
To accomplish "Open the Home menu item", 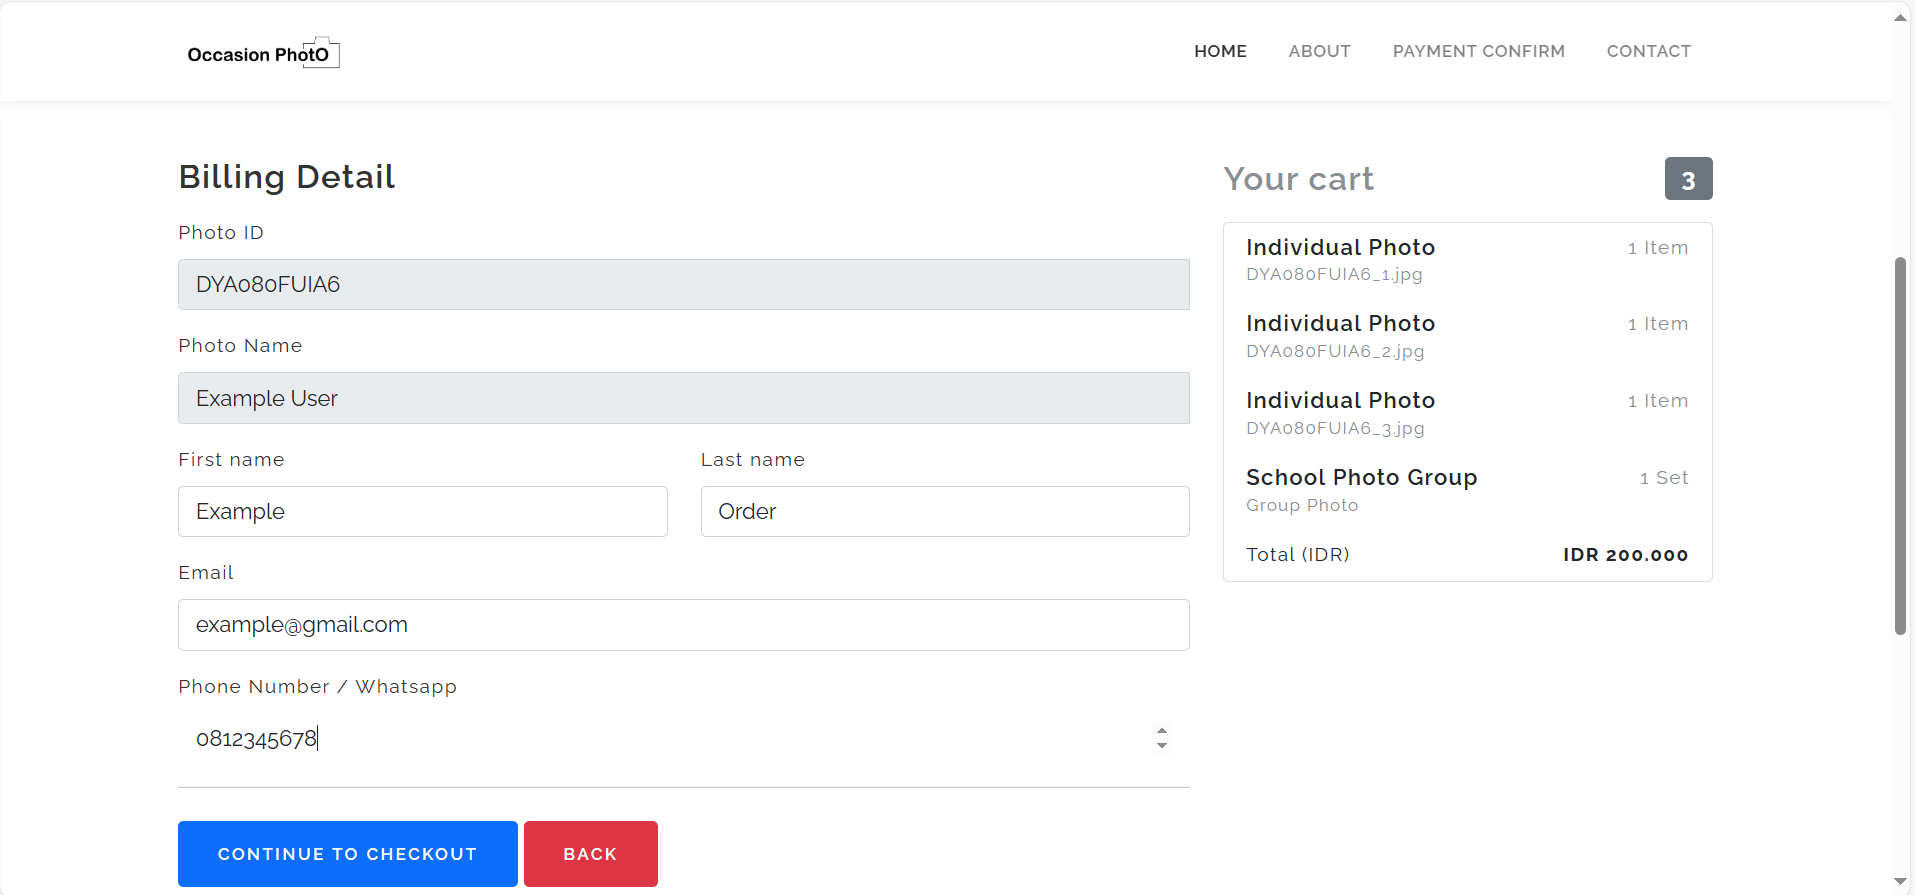I will (x=1219, y=51).
